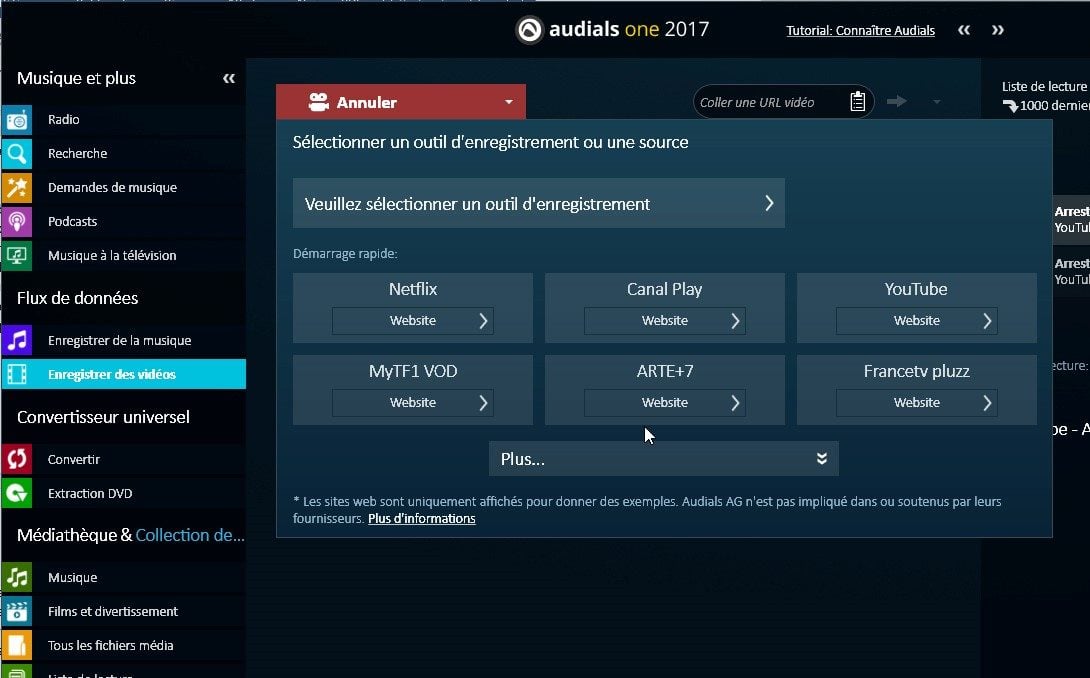Image resolution: width=1090 pixels, height=678 pixels.
Task: Open Veuillez sélectionner un outil d'enregistrement
Action: pyautogui.click(x=538, y=204)
